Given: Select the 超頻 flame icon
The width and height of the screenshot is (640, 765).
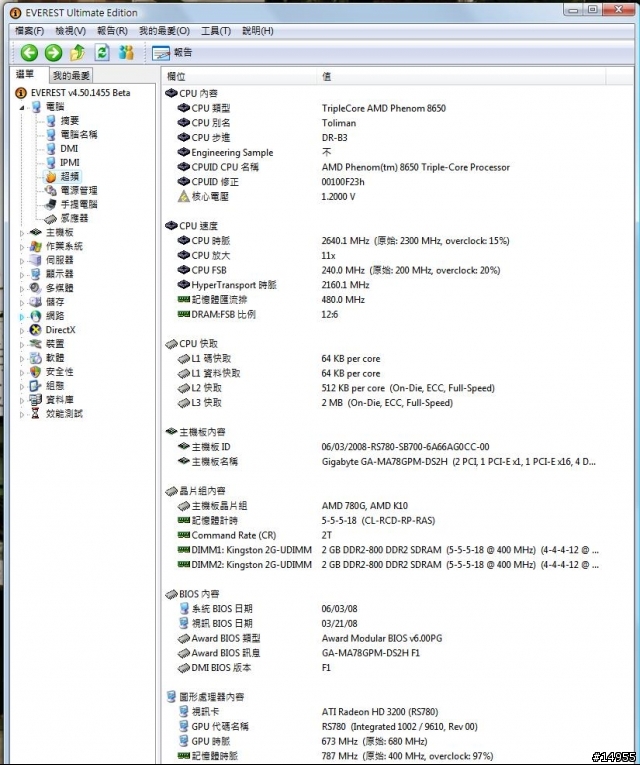Looking at the screenshot, I should [x=51, y=177].
